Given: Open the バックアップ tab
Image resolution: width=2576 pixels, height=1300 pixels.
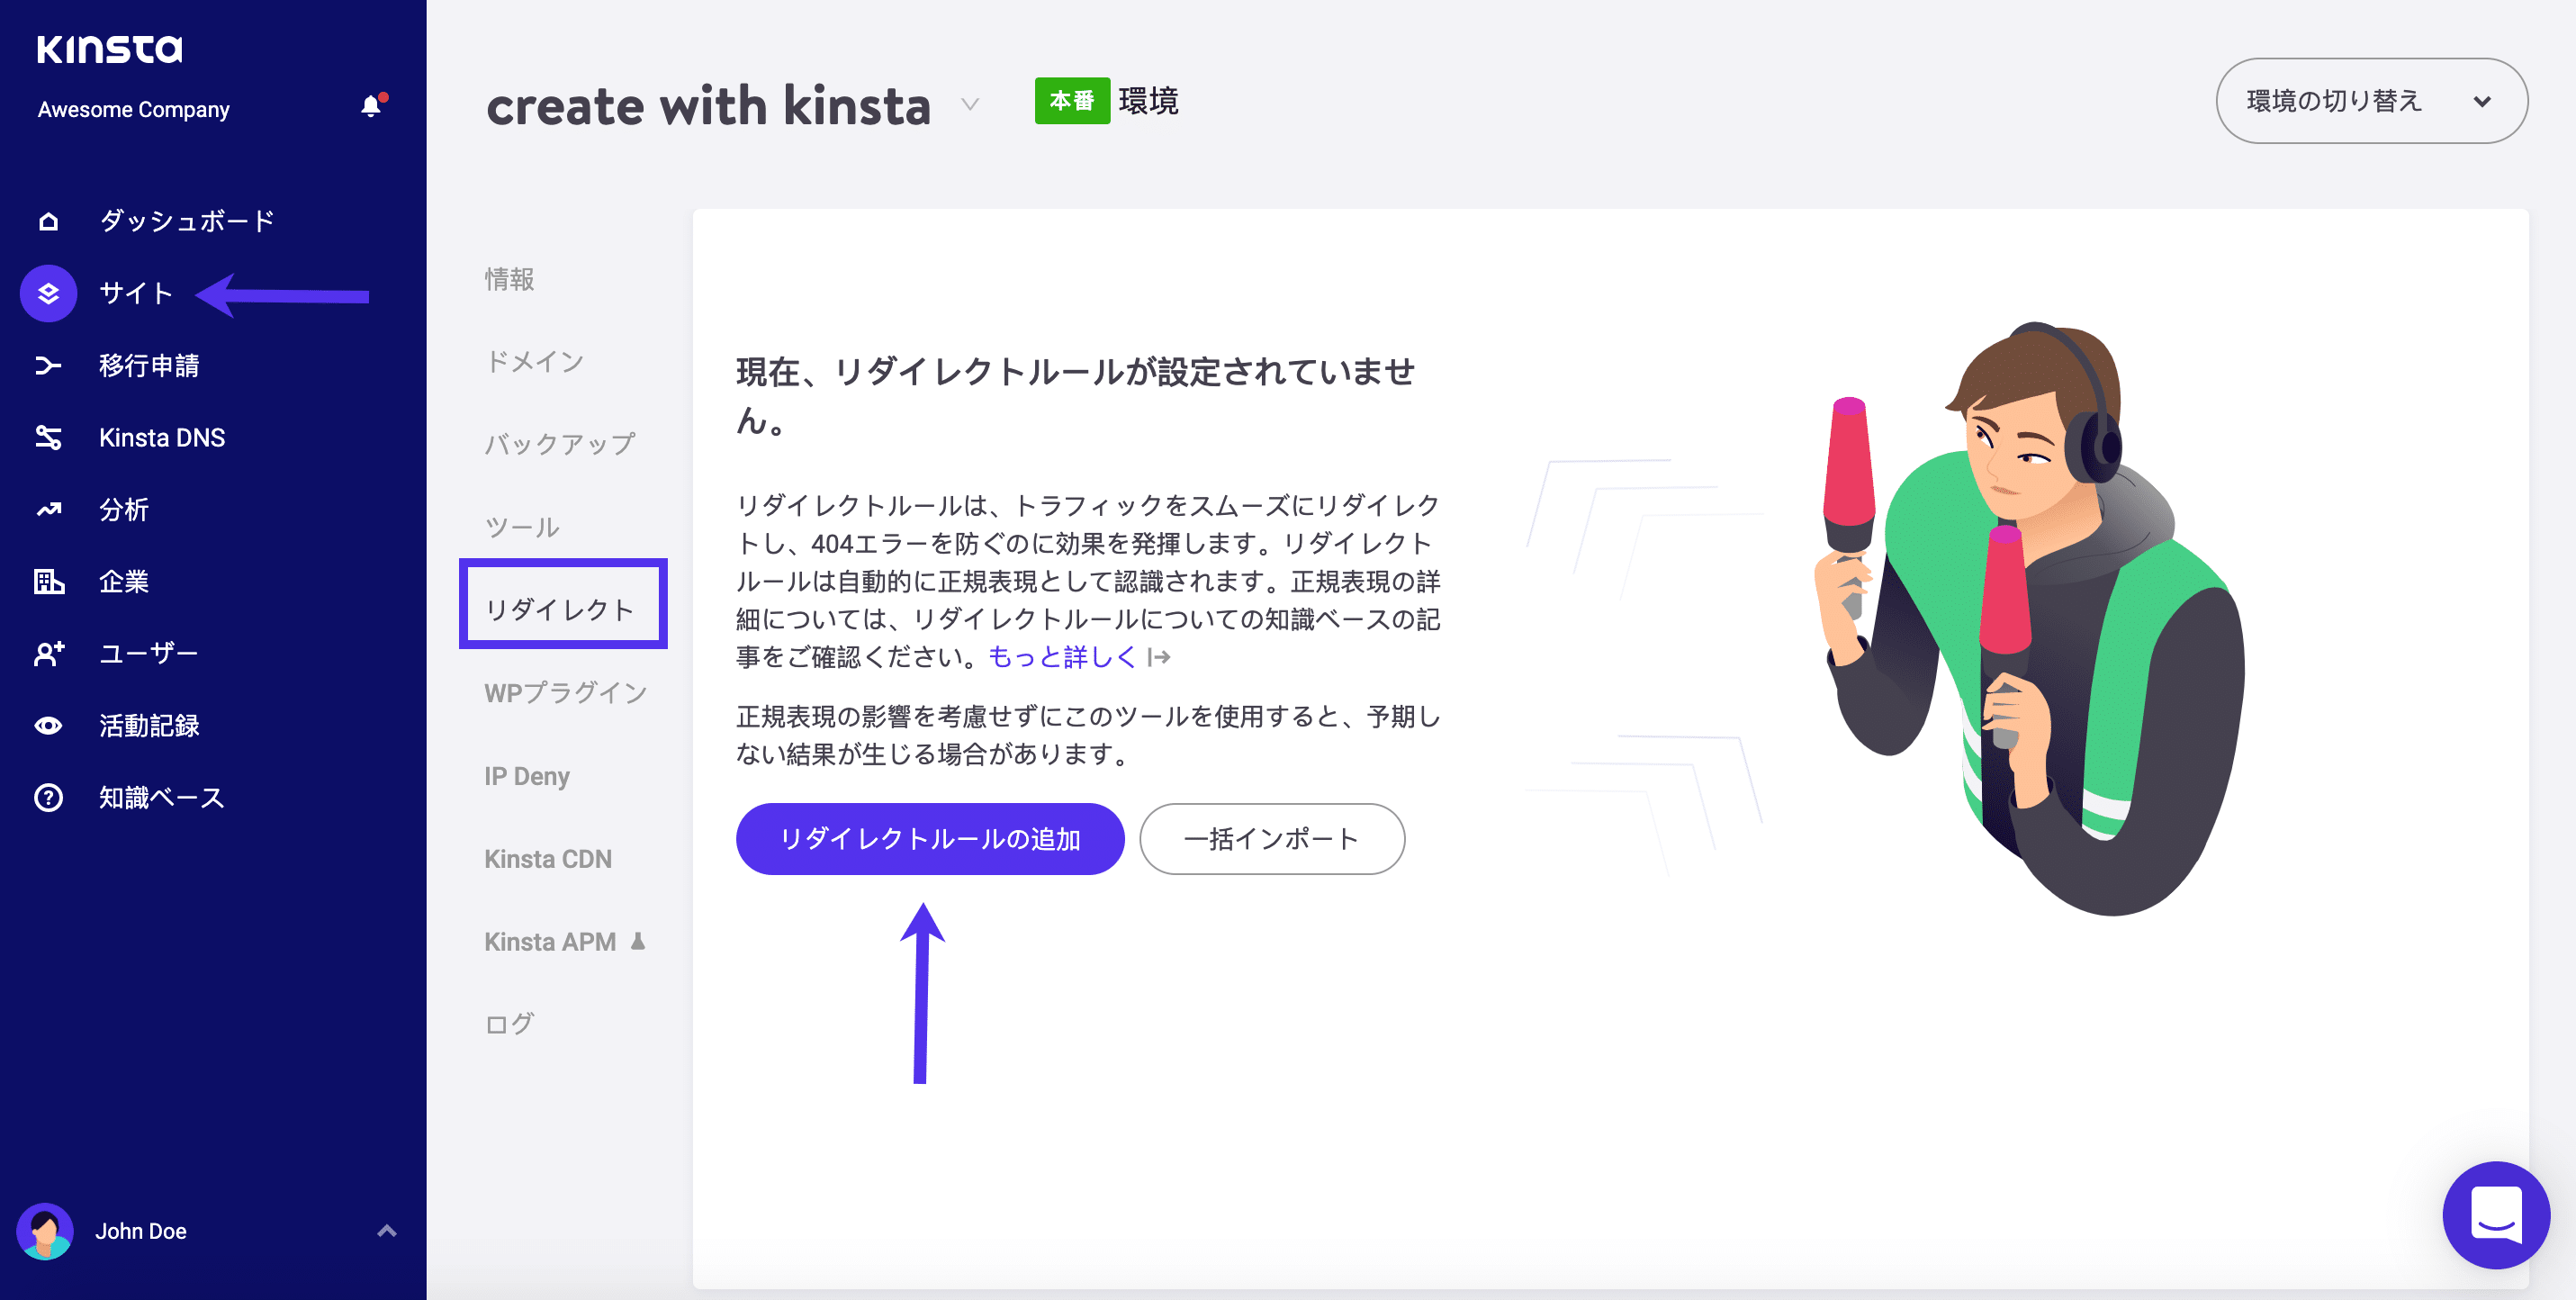Looking at the screenshot, I should click(560, 445).
